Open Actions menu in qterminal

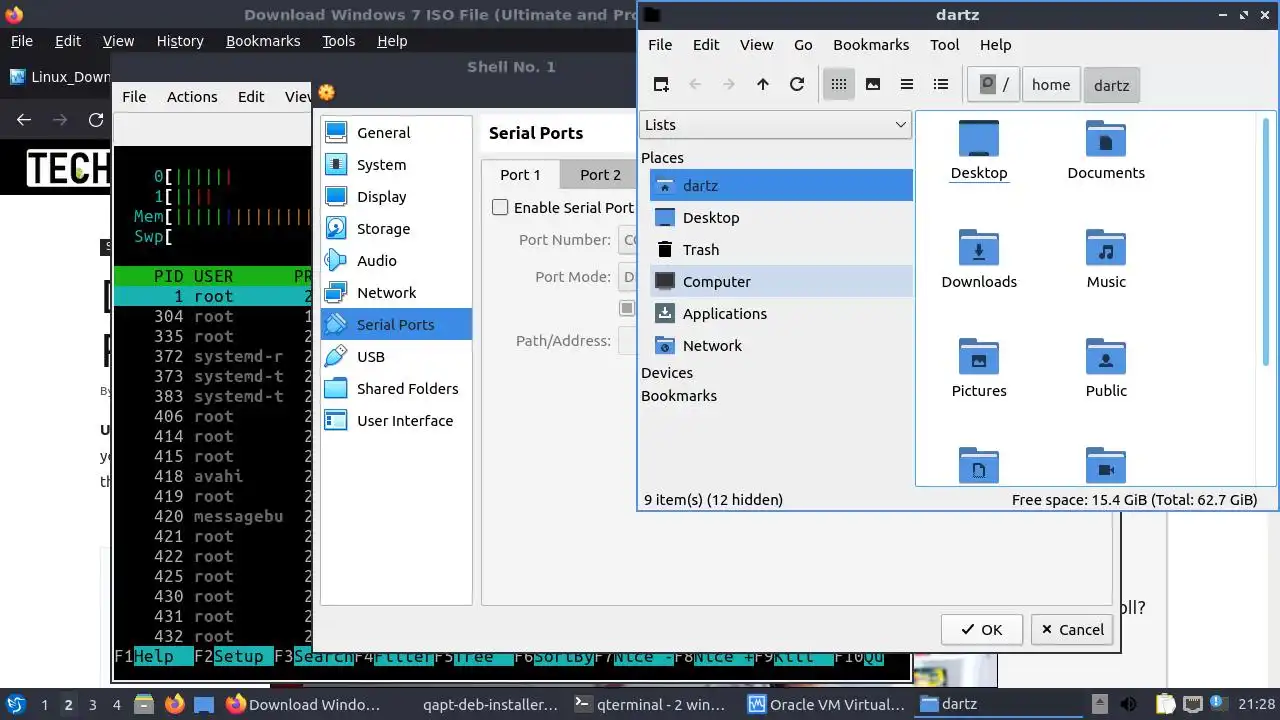point(192,96)
